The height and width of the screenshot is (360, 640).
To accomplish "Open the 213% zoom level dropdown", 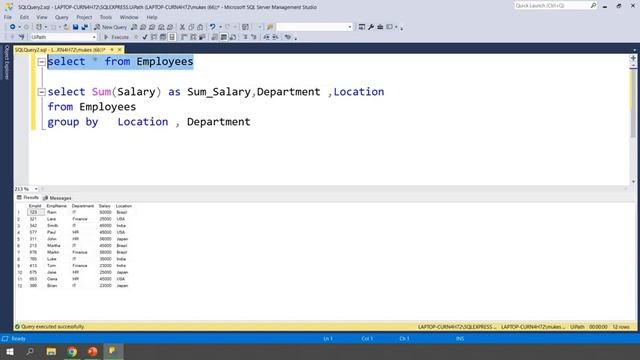I will pos(36,189).
